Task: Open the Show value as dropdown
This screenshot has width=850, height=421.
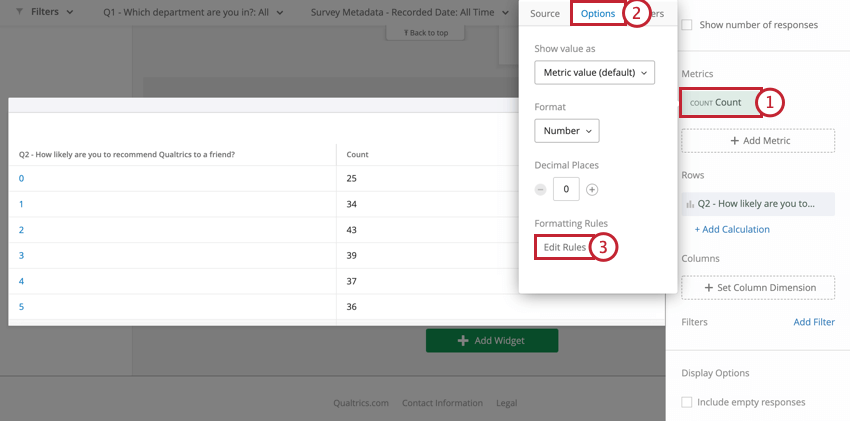Action: coord(595,72)
